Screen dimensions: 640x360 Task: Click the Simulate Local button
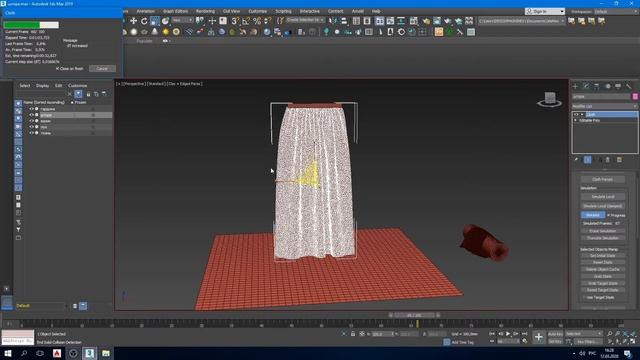(602, 197)
